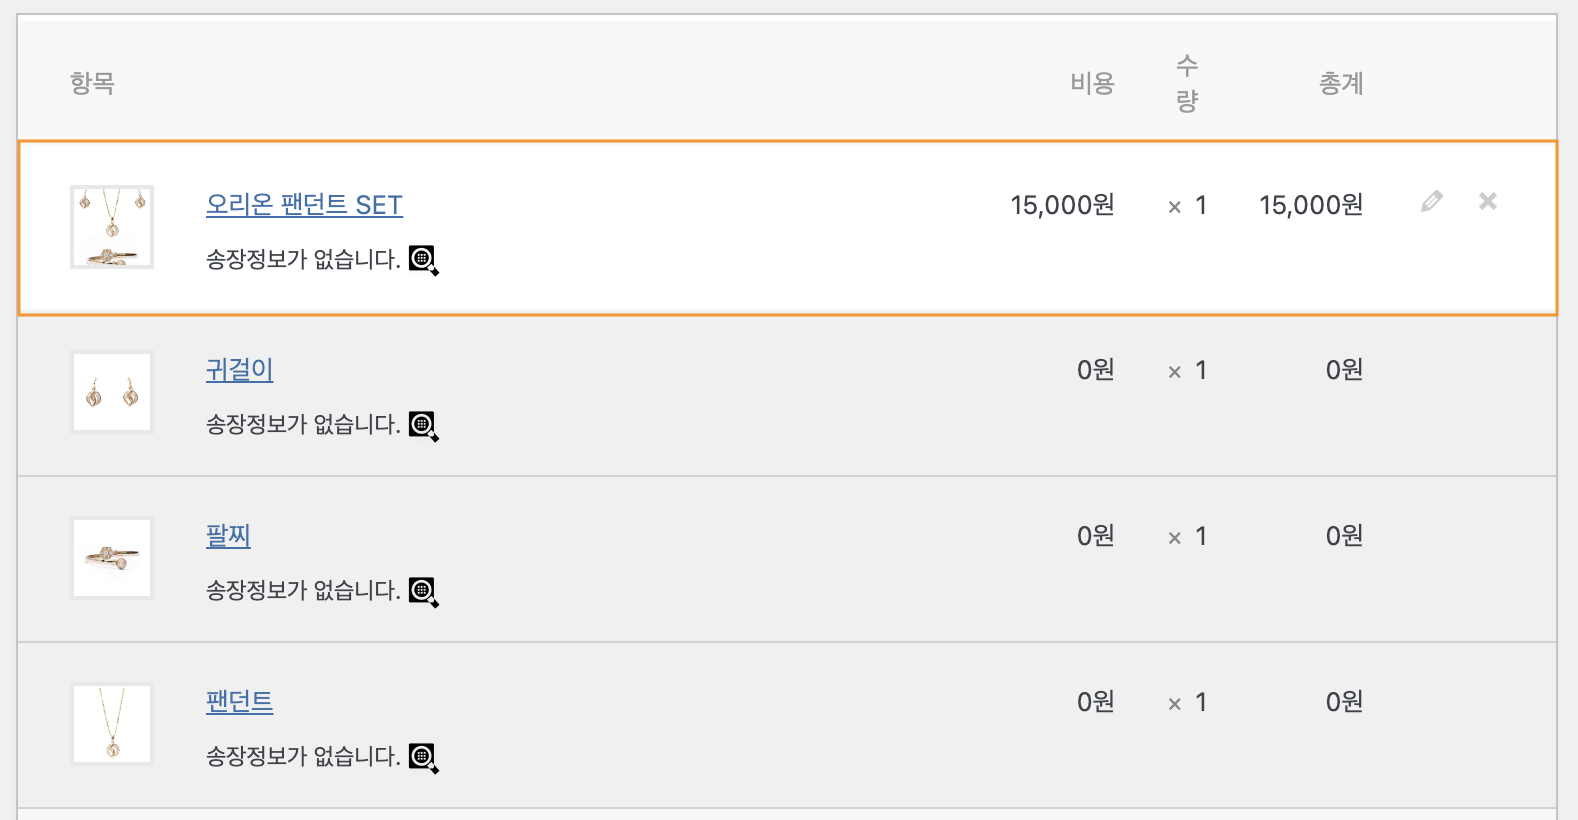Screen dimensions: 1578x820
Task: Open the 팬던트 product link
Action: (240, 702)
